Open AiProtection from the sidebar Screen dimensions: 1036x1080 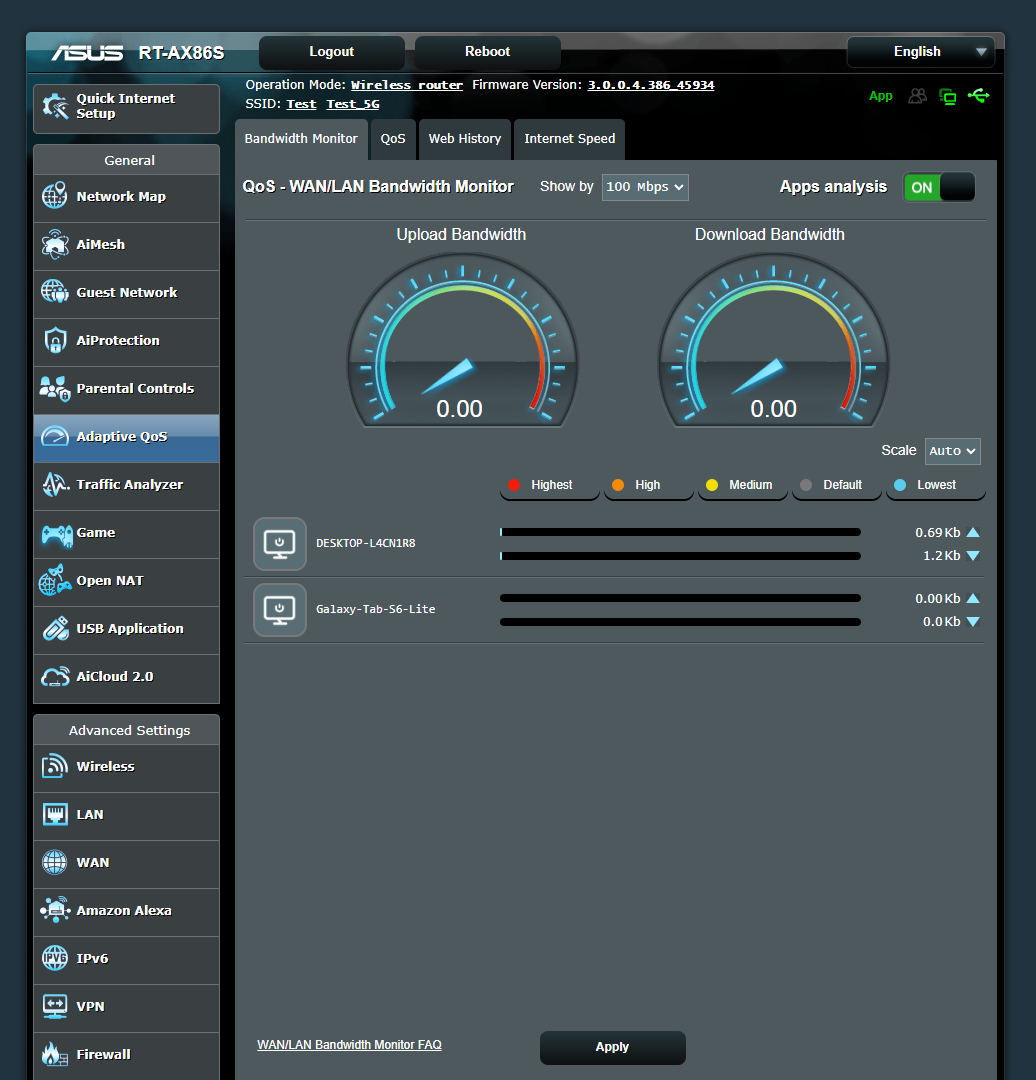53,341
